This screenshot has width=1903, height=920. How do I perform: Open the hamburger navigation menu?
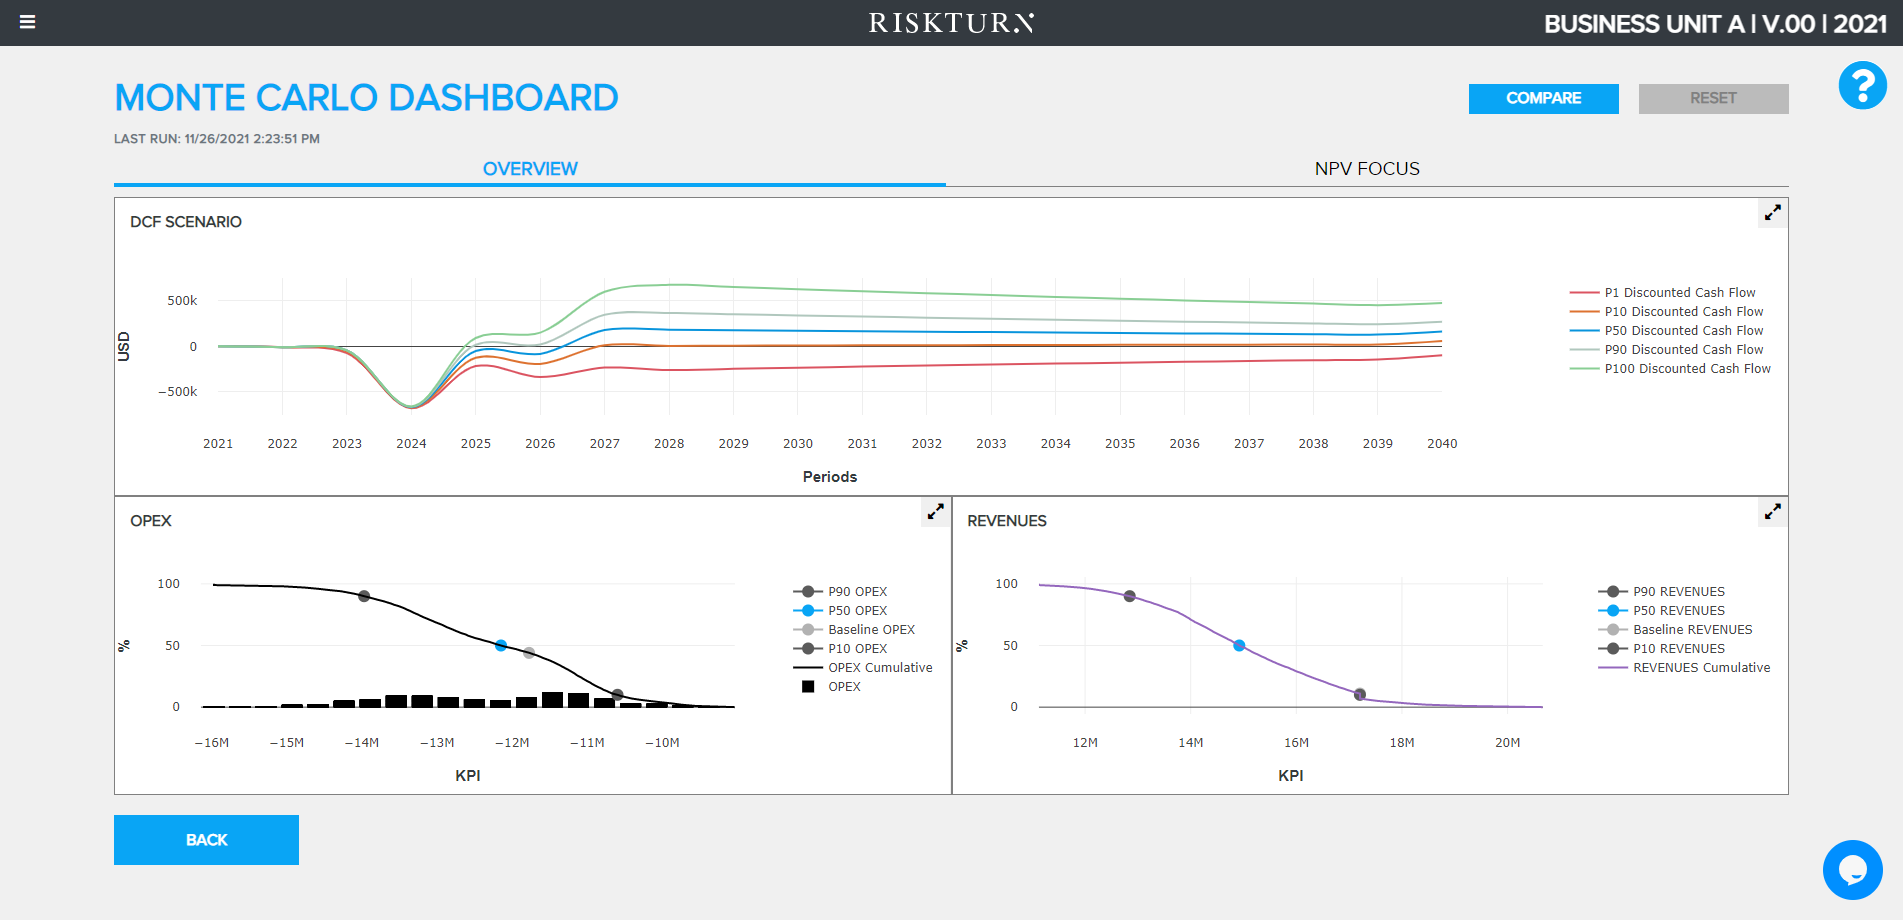[27, 22]
